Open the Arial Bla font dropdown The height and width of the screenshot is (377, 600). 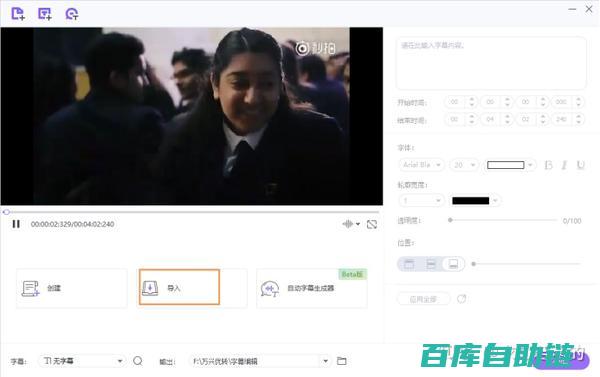[x=422, y=165]
